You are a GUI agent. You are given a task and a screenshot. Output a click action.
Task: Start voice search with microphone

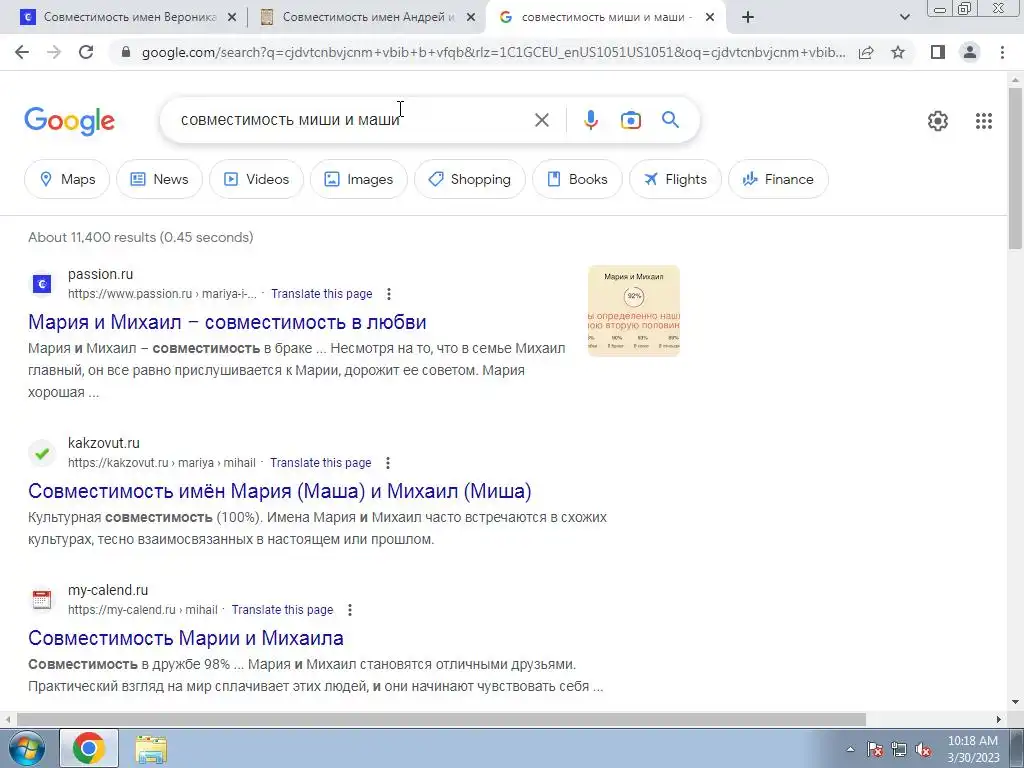pos(590,120)
